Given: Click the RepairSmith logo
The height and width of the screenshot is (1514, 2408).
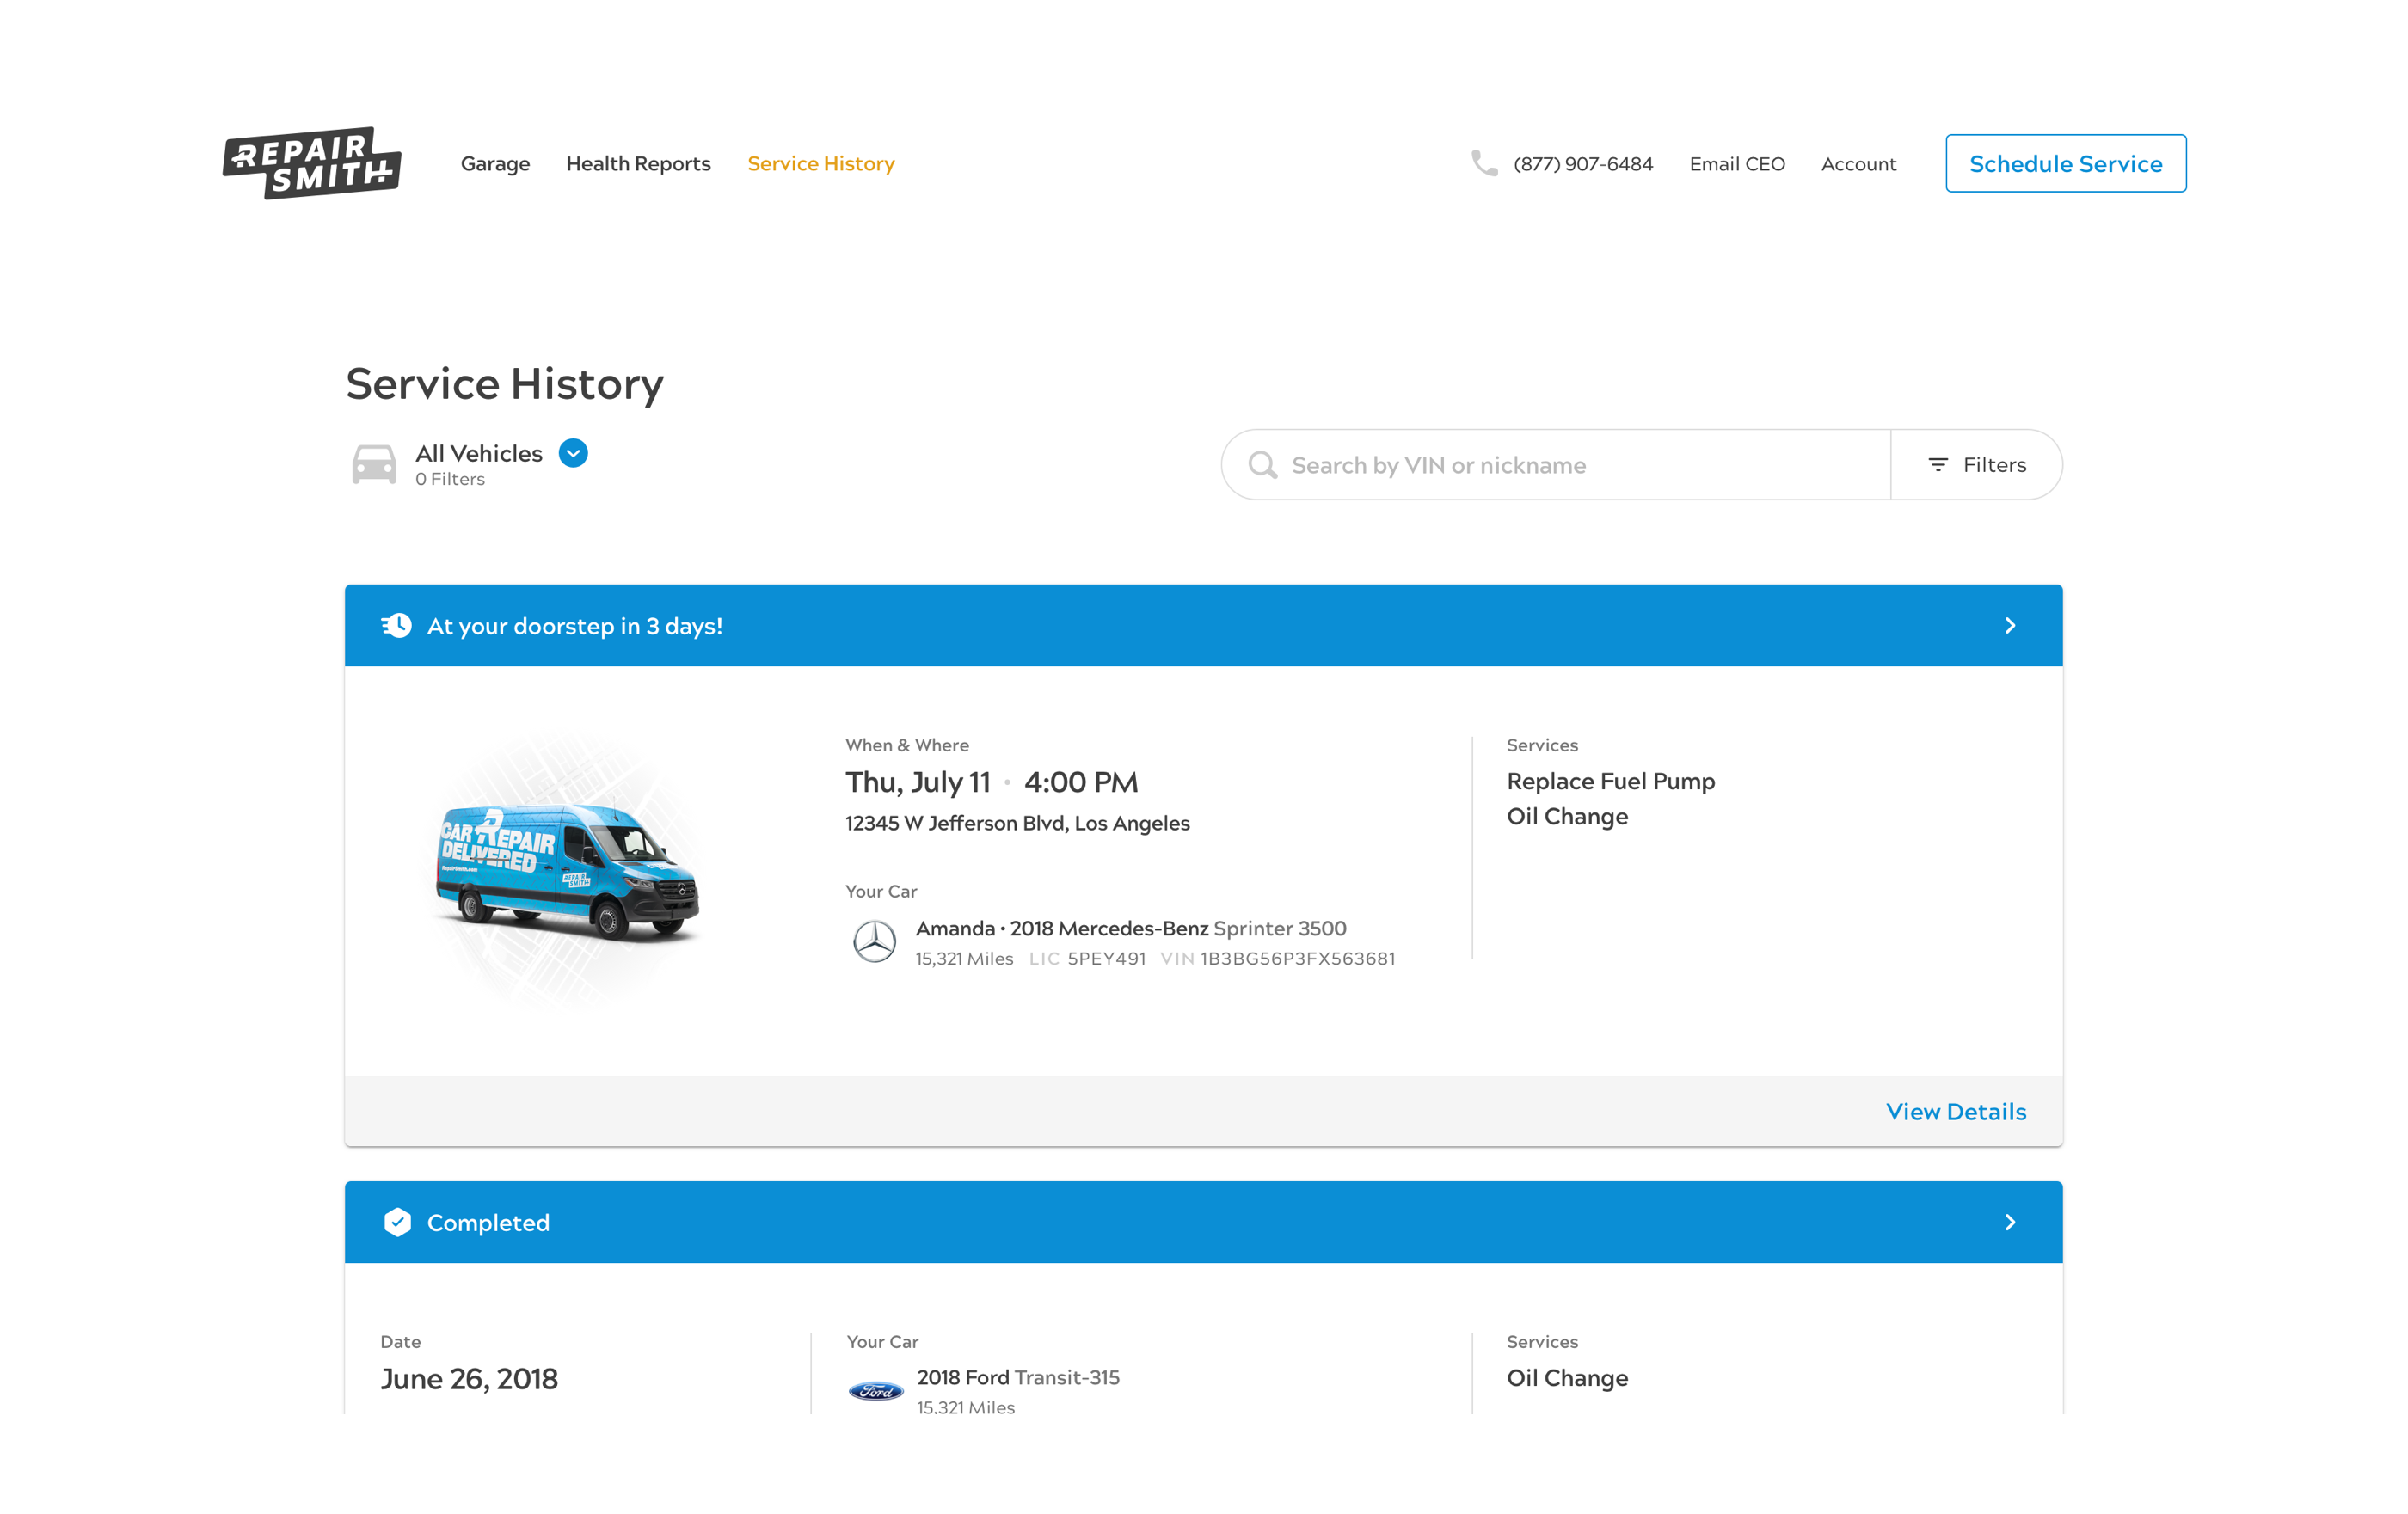Looking at the screenshot, I should tap(312, 163).
